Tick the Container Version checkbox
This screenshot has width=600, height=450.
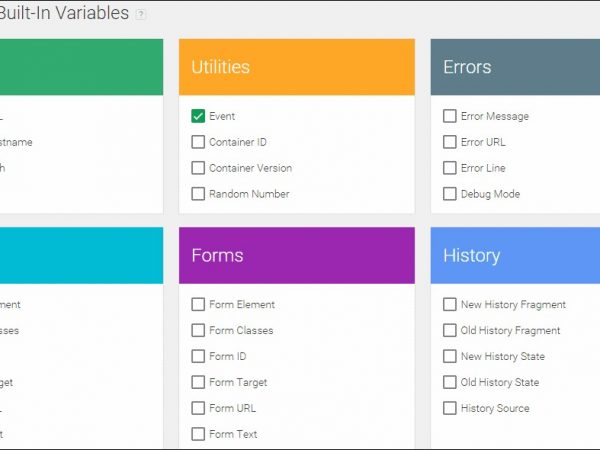point(198,168)
